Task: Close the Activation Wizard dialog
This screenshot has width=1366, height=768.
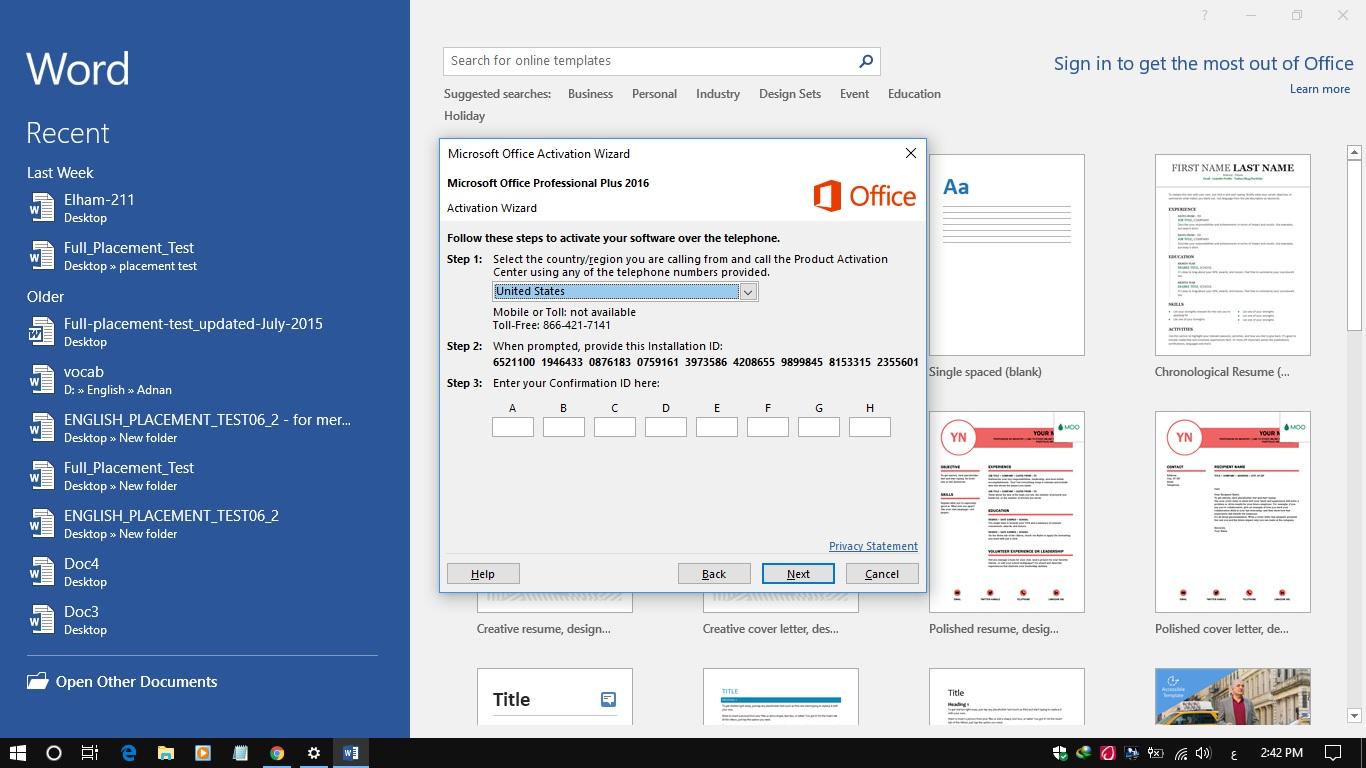Action: 910,153
